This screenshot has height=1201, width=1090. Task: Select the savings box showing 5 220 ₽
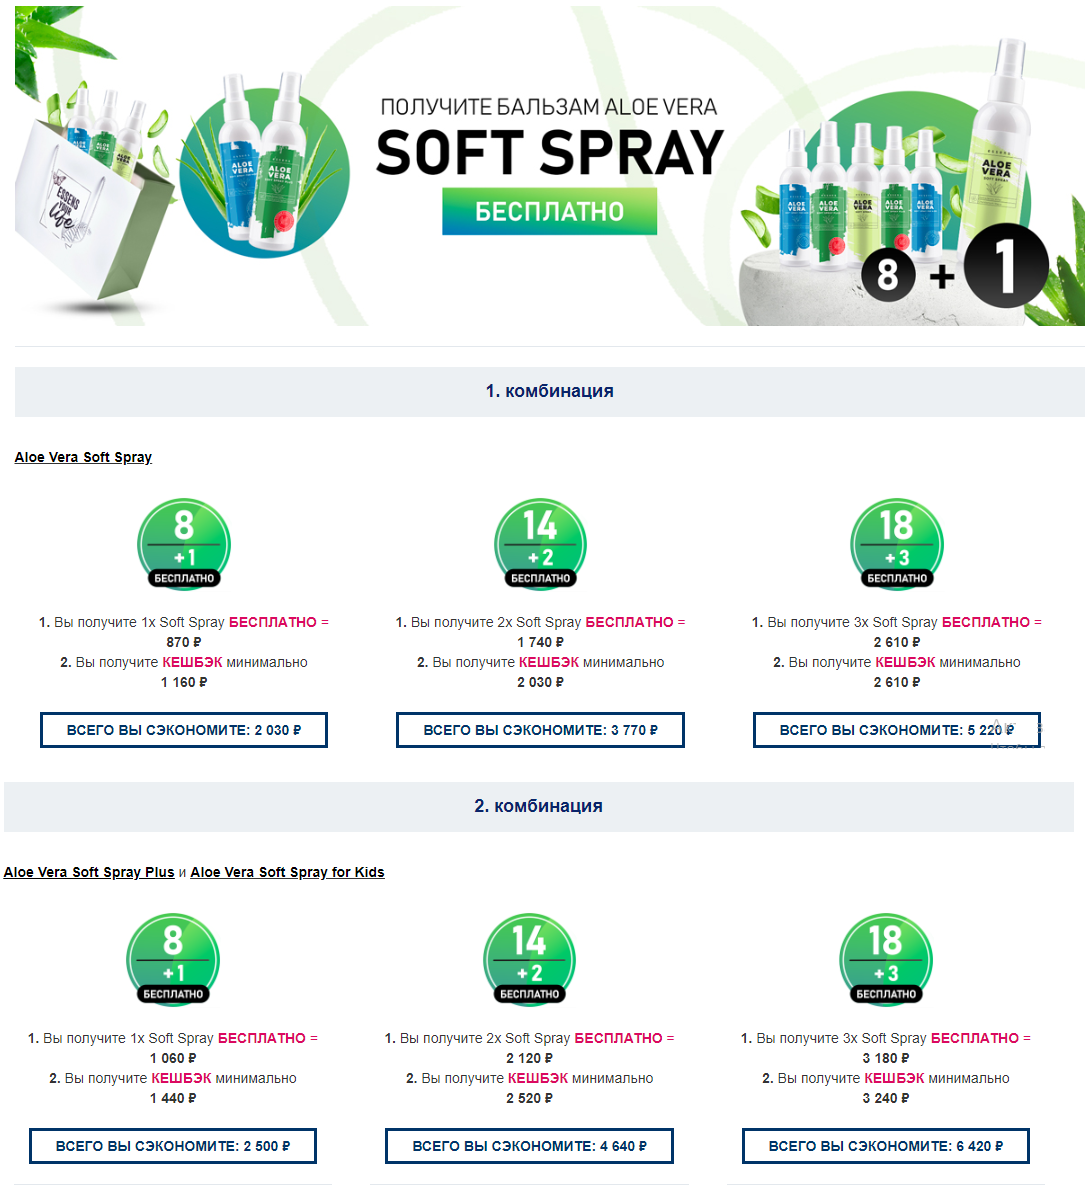[x=897, y=730]
